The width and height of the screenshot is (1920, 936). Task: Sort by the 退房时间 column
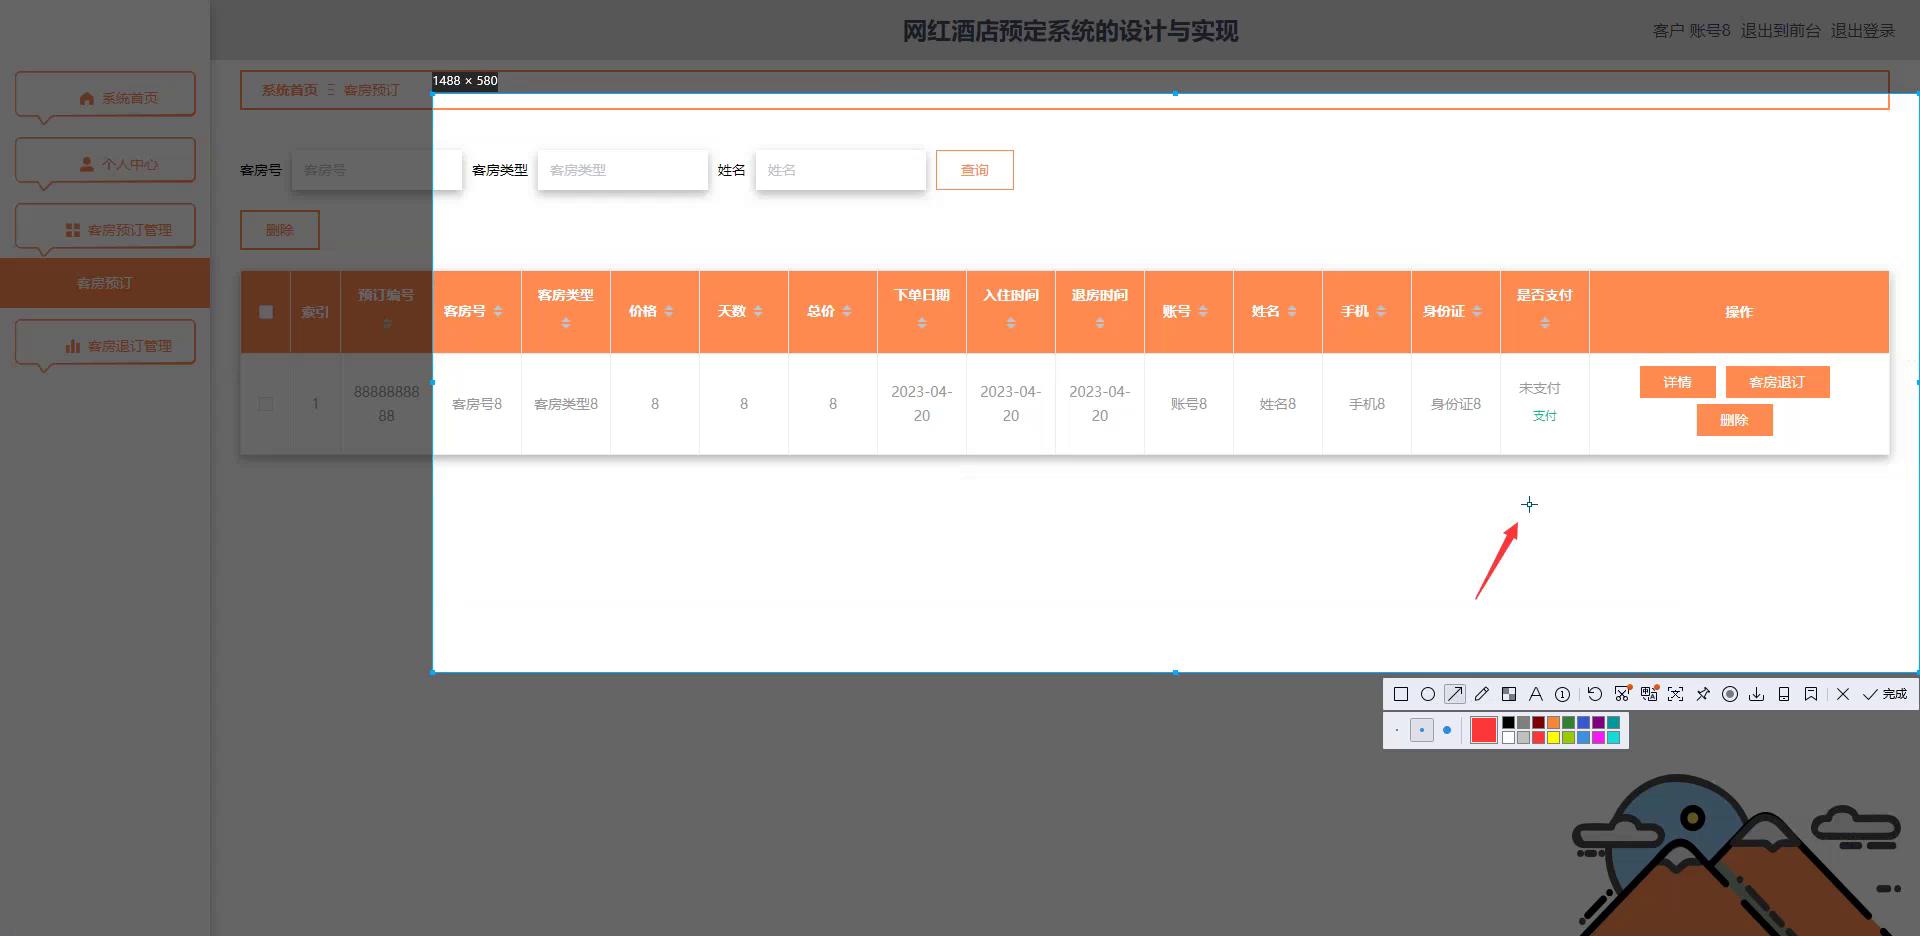pos(1100,323)
